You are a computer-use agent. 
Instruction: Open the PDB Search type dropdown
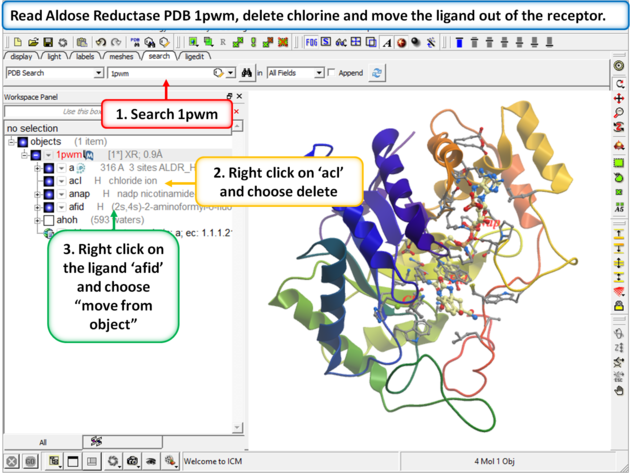98,73
